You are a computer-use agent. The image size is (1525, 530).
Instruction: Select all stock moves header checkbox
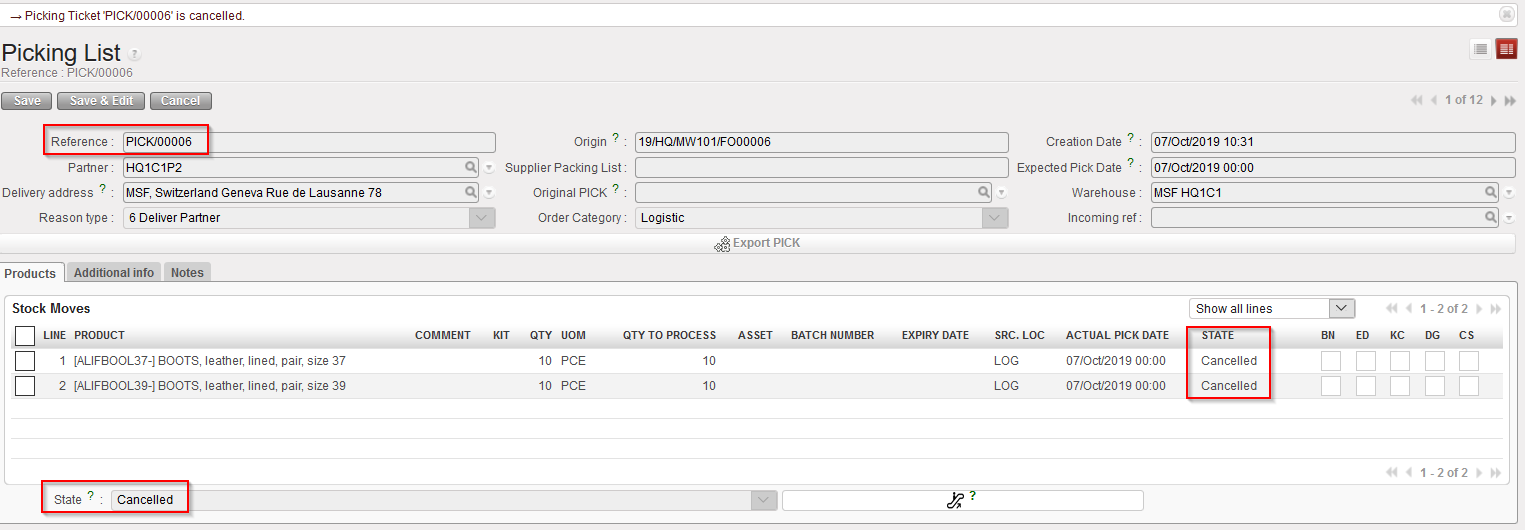click(25, 336)
